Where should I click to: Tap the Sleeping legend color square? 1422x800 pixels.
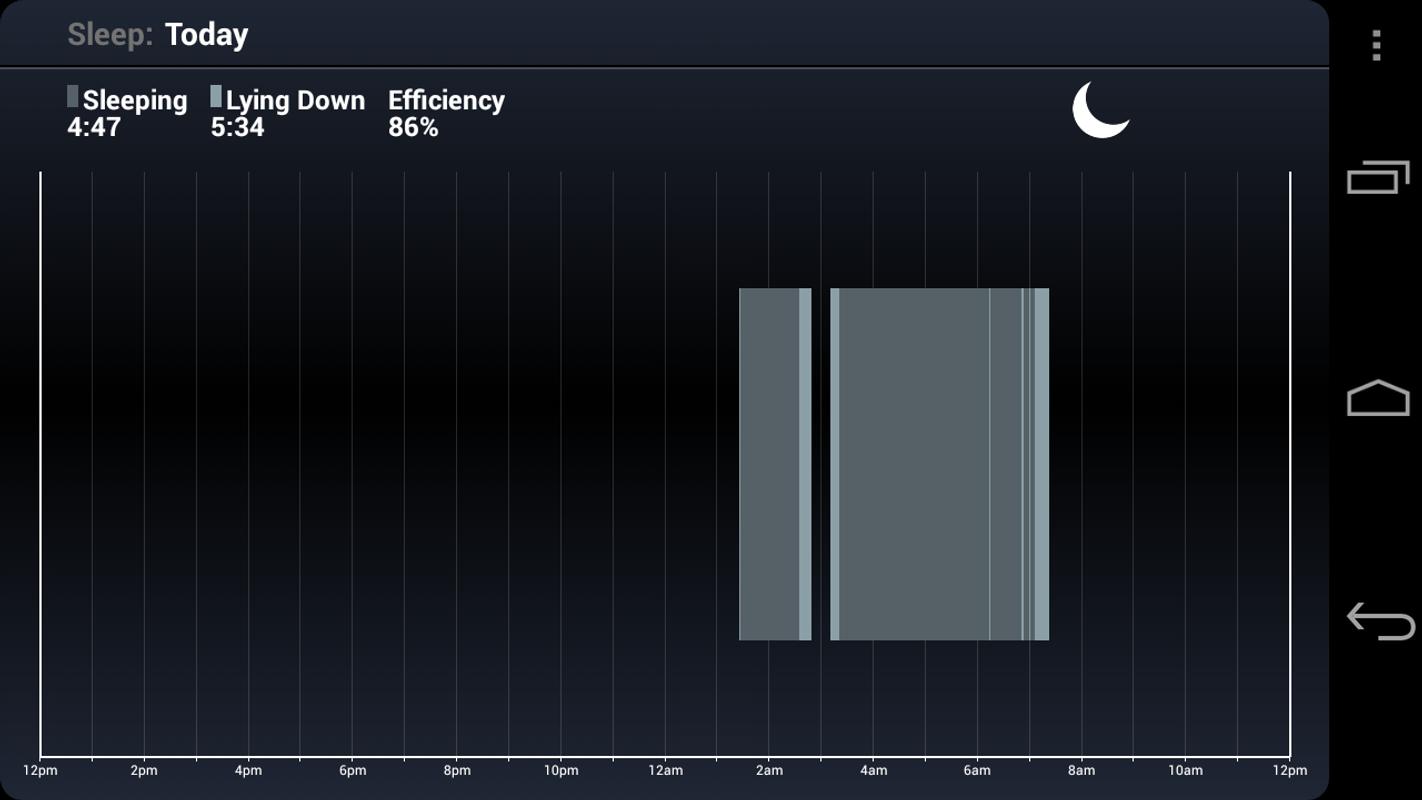[72, 96]
